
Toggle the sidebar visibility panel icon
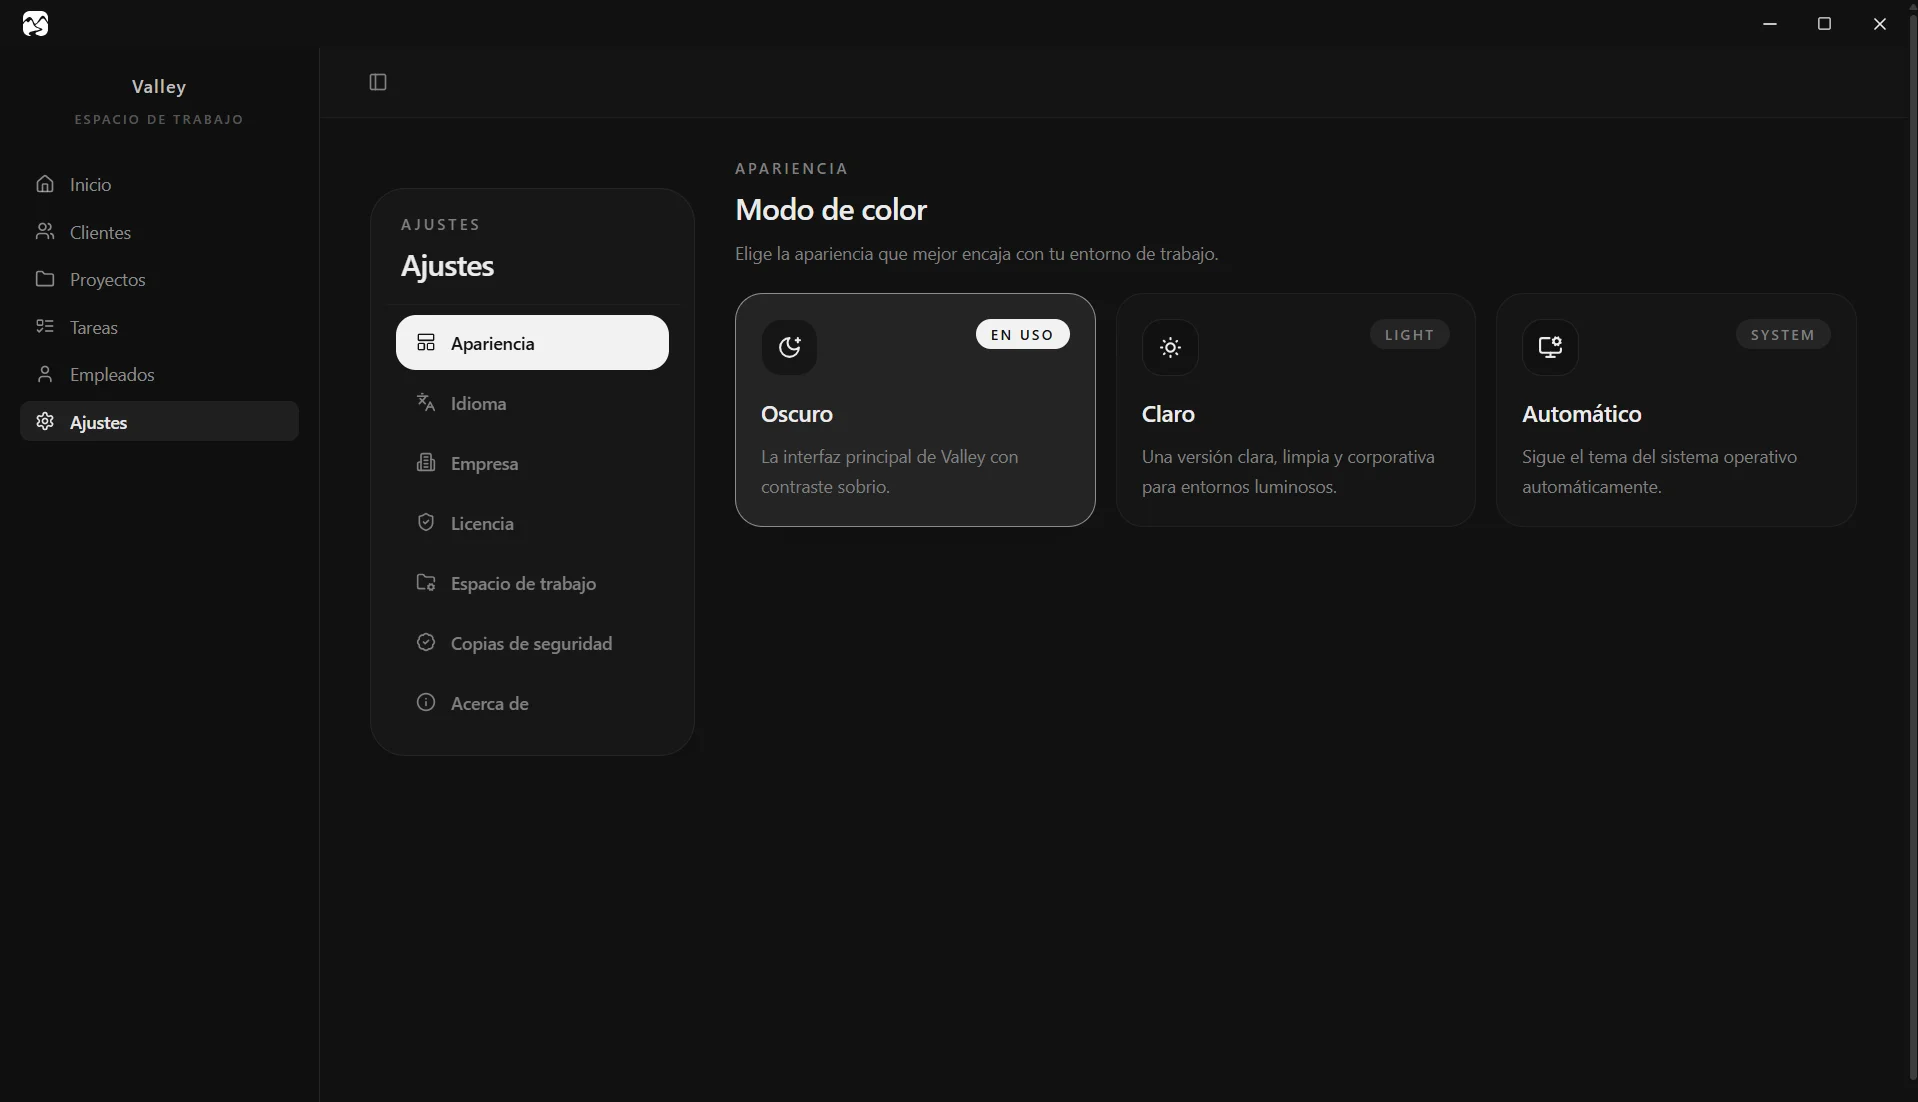(x=377, y=83)
